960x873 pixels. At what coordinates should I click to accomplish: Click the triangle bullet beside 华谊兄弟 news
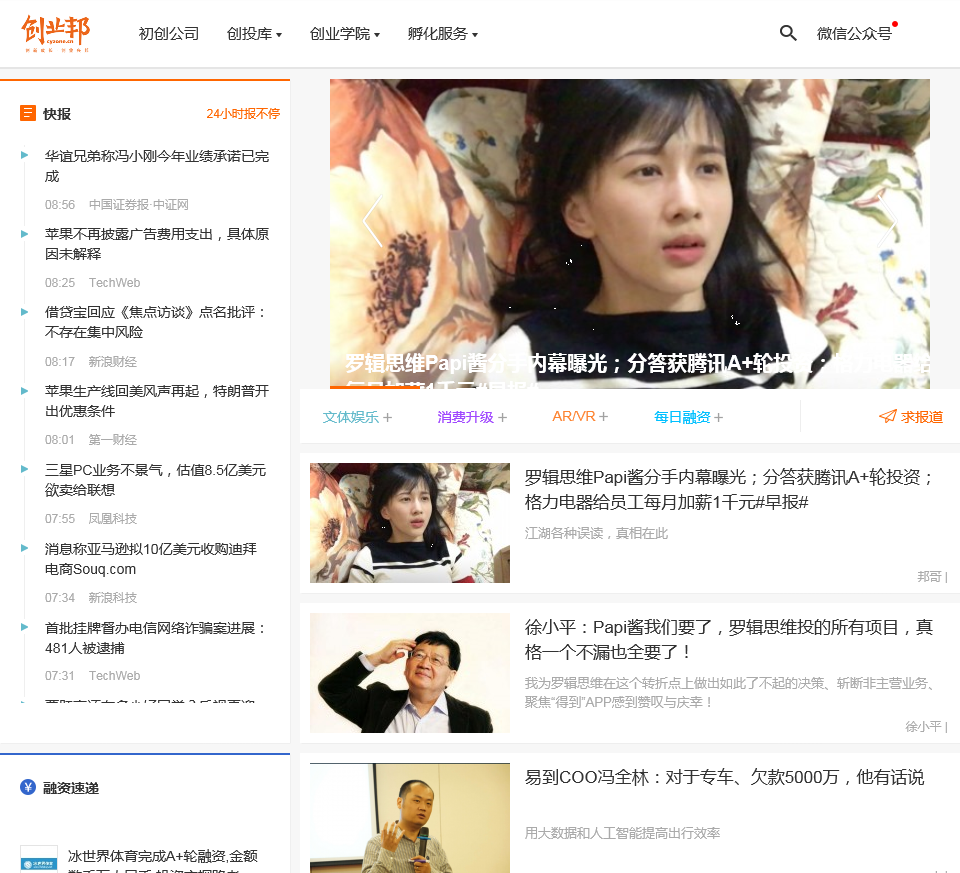[24, 155]
